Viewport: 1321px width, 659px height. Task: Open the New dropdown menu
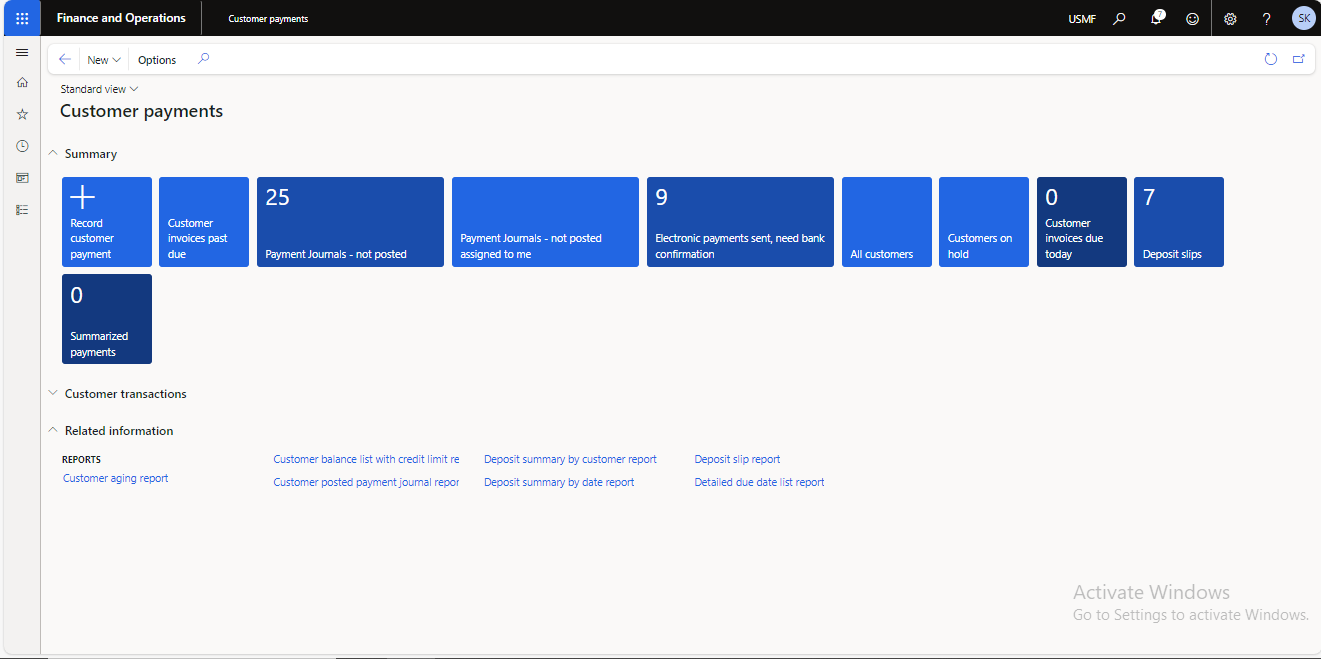click(x=103, y=60)
